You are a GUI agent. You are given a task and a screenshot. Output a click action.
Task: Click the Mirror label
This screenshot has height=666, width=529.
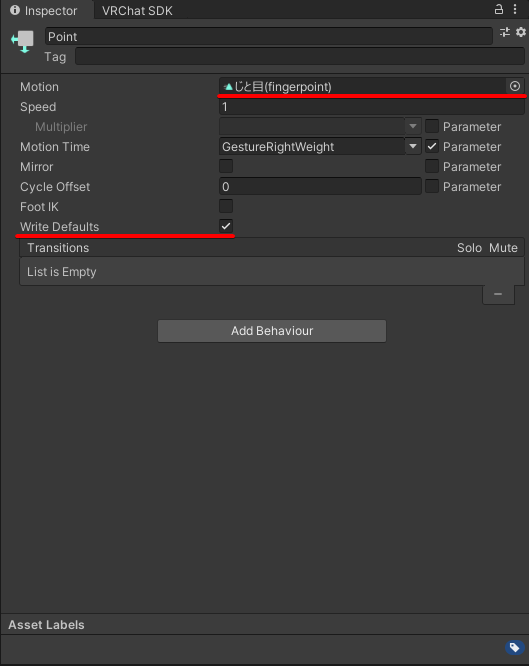(x=37, y=166)
